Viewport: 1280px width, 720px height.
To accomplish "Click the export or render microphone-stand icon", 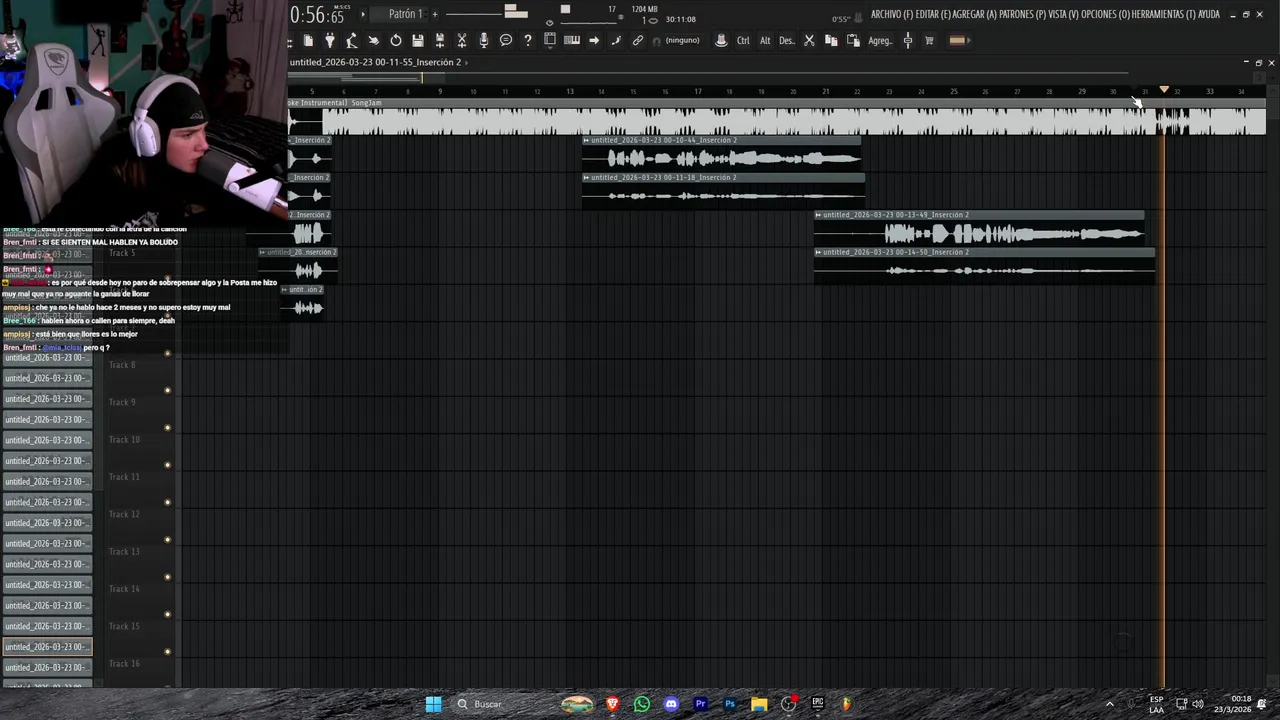I will (352, 40).
